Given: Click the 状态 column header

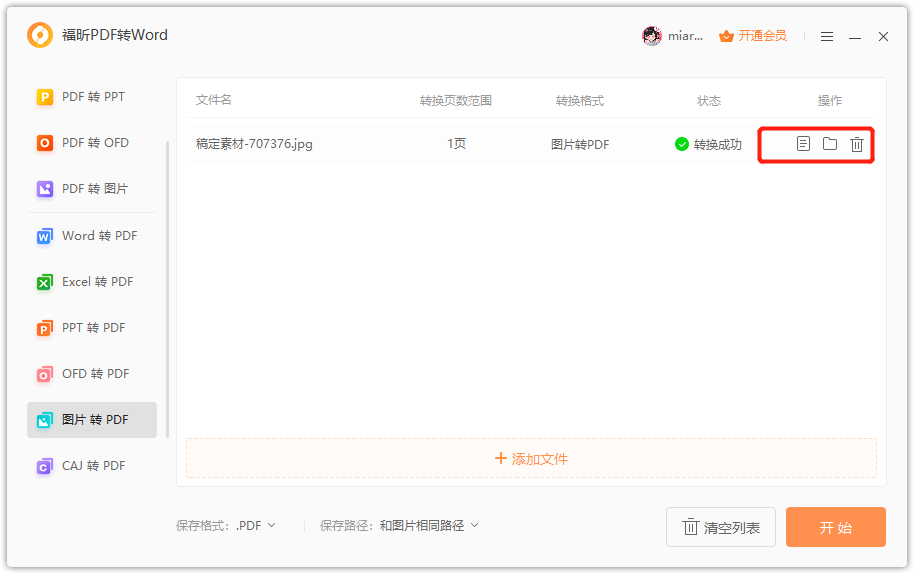Looking at the screenshot, I should click(709, 101).
